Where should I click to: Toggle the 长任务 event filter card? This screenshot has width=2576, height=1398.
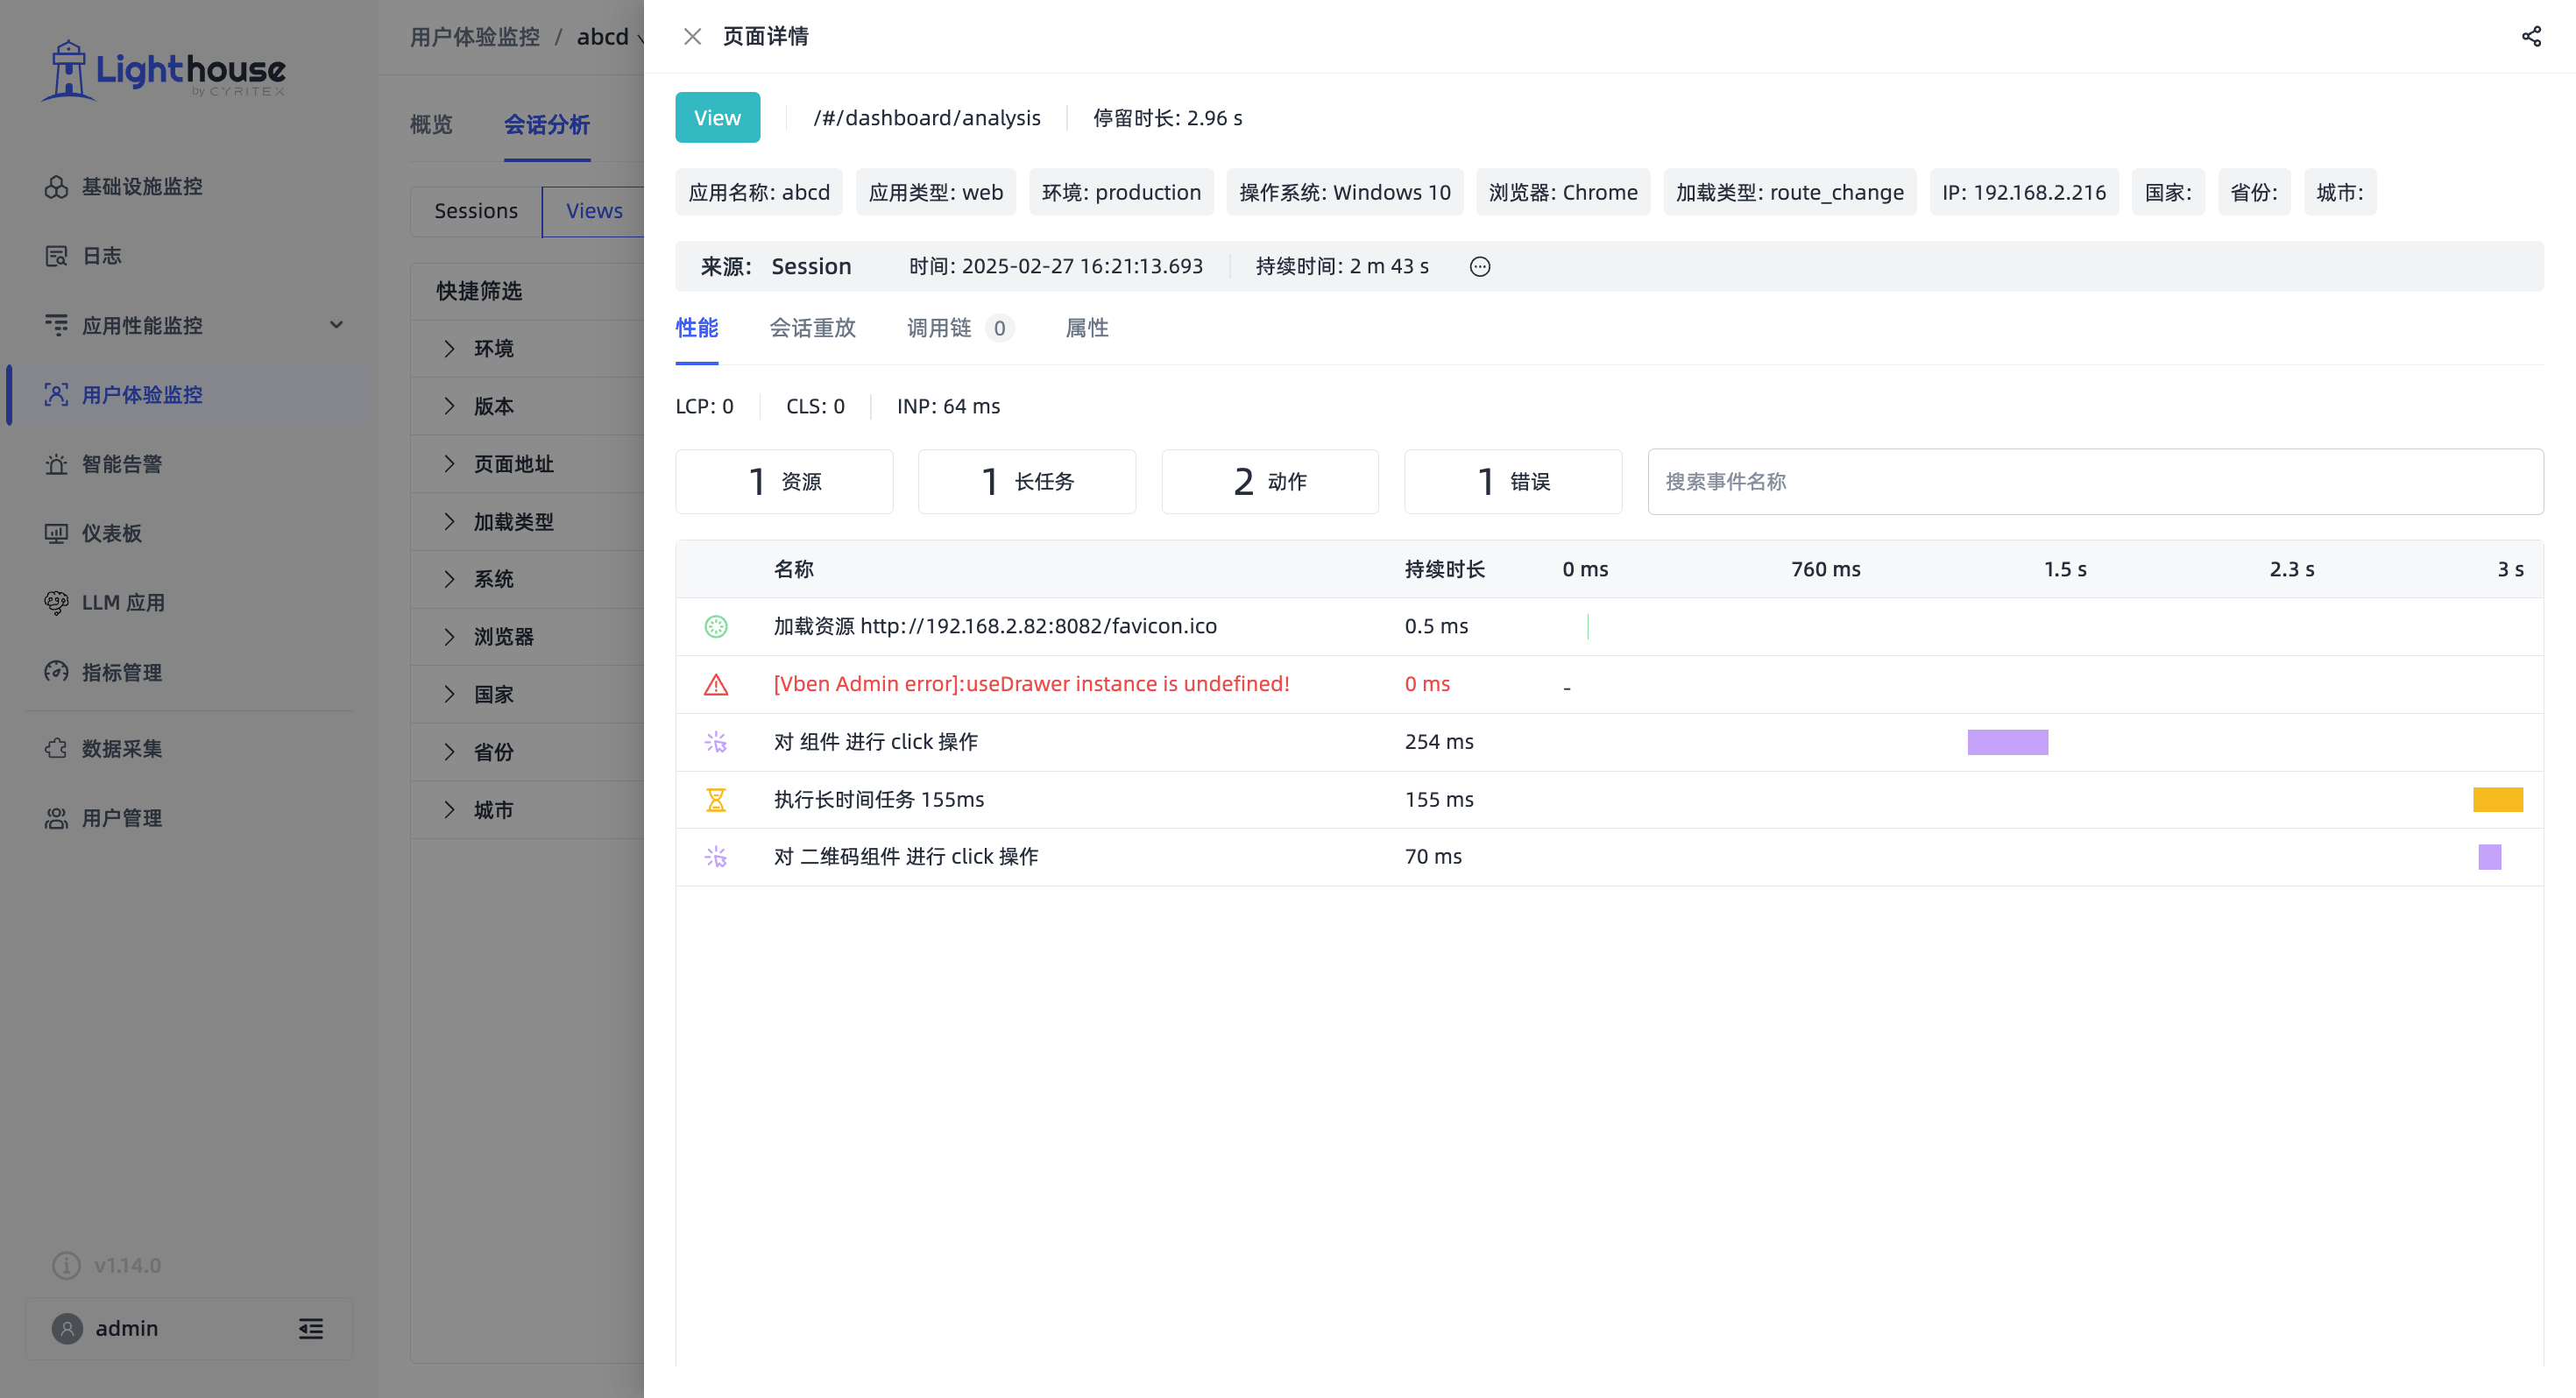click(x=1027, y=482)
